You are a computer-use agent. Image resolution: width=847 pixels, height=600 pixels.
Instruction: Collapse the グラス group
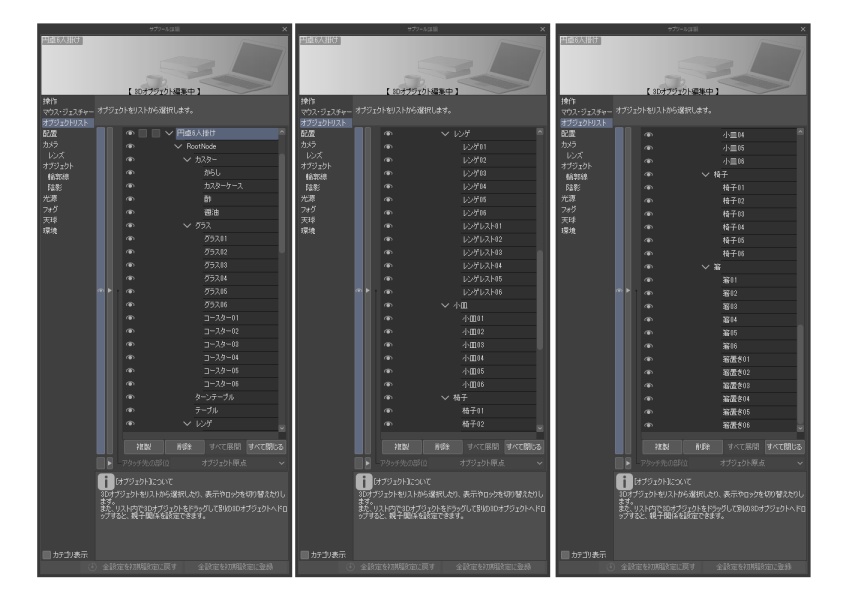click(187, 226)
